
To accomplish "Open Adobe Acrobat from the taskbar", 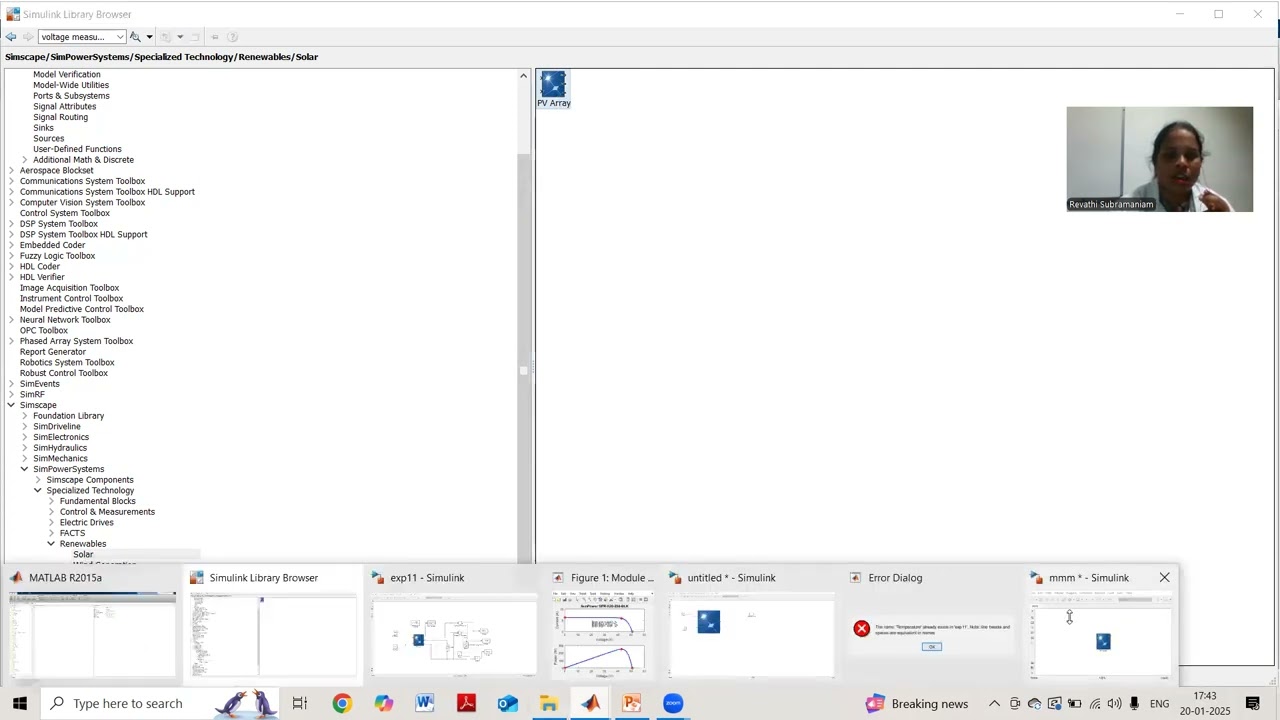I will pos(466,703).
